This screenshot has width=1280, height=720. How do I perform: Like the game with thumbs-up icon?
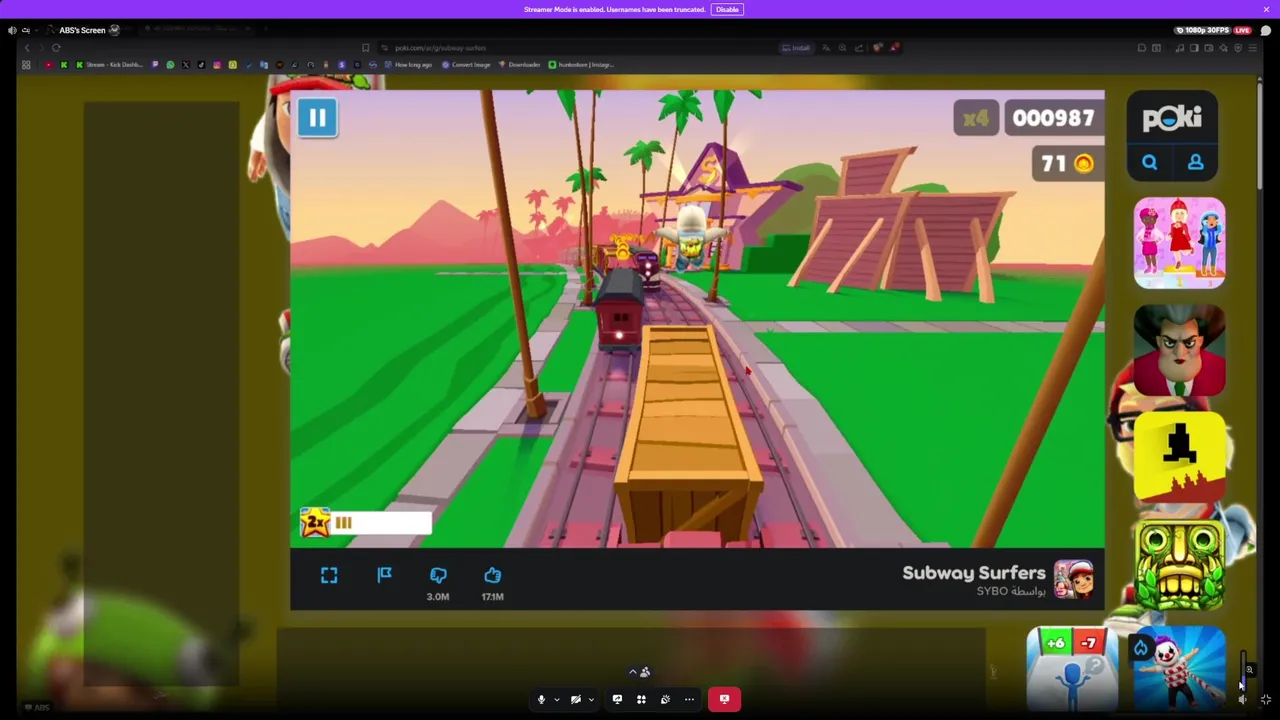tap(492, 575)
